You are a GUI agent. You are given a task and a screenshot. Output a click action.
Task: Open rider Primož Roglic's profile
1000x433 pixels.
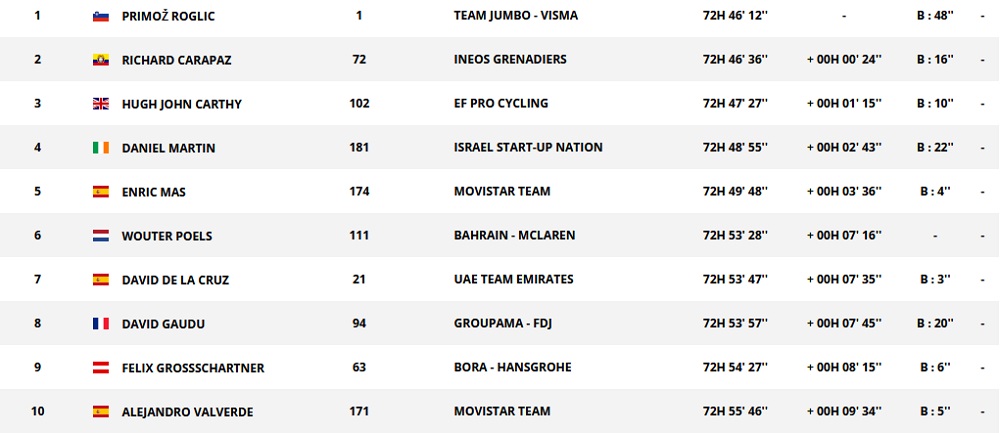point(168,16)
